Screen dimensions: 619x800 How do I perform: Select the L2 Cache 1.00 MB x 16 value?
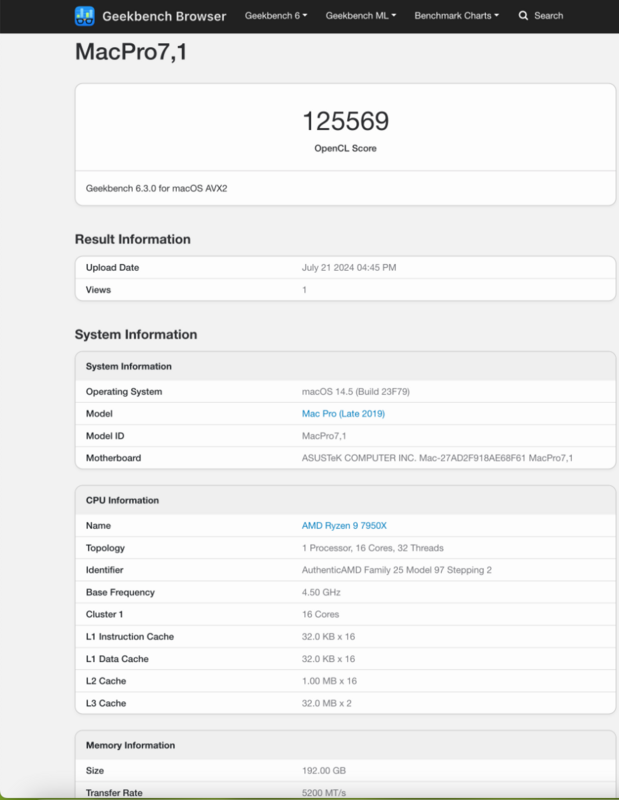pos(329,681)
